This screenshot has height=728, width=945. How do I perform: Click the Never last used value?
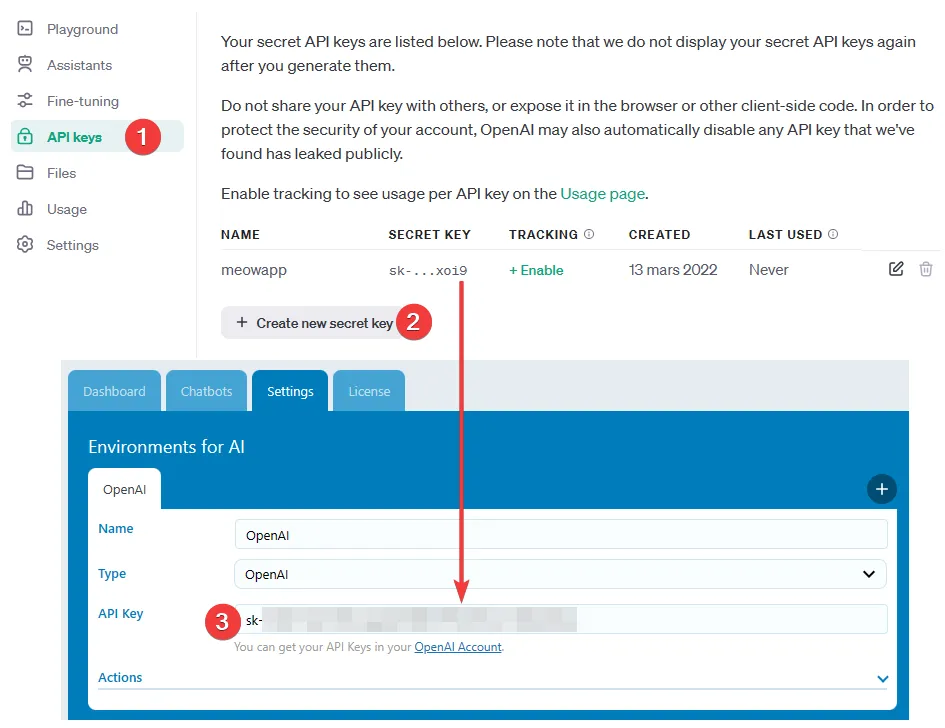(768, 269)
